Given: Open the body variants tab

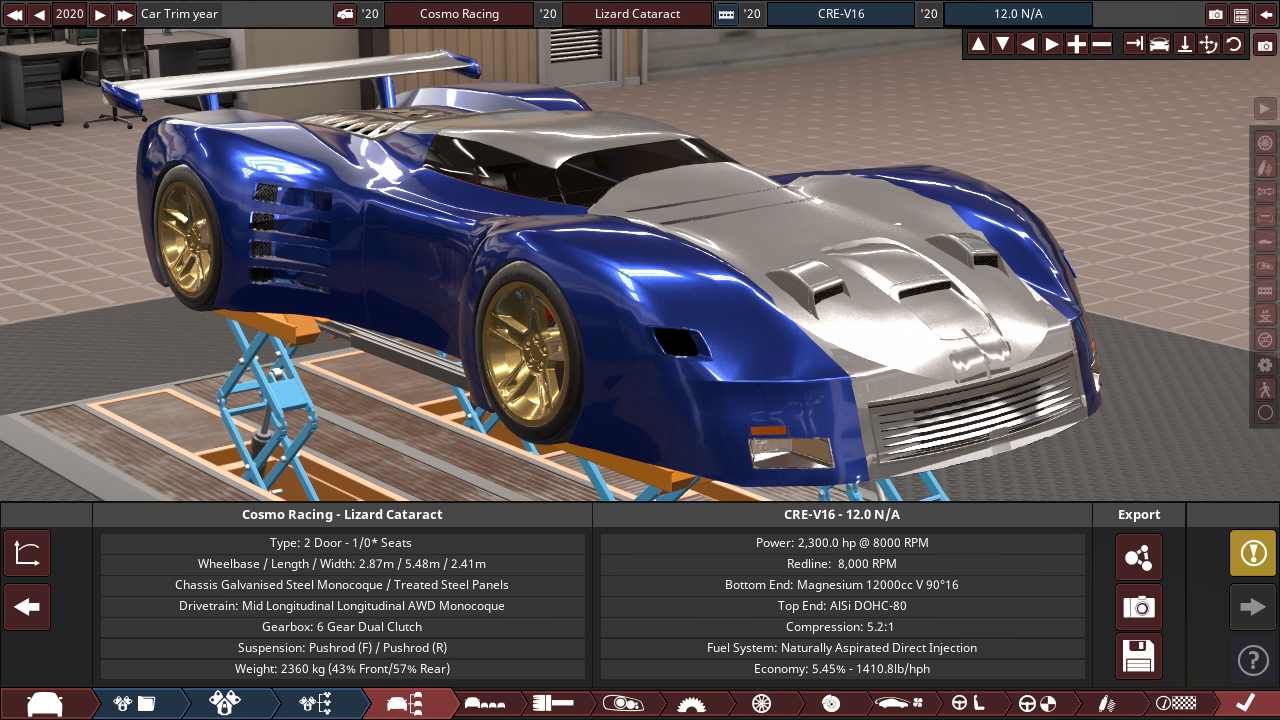Looking at the screenshot, I should point(486,704).
